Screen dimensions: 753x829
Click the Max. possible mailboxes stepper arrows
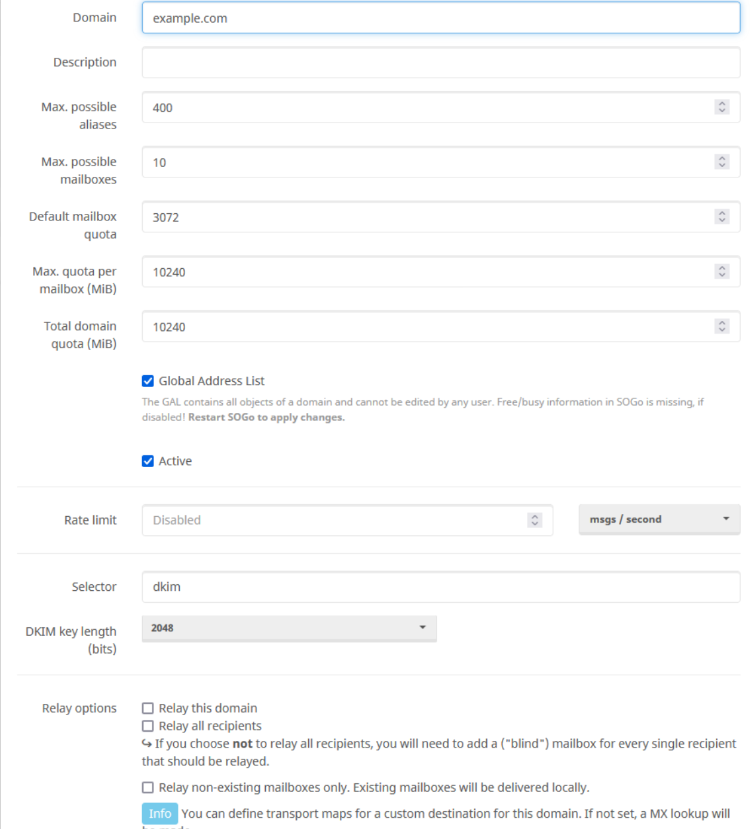click(x=721, y=162)
